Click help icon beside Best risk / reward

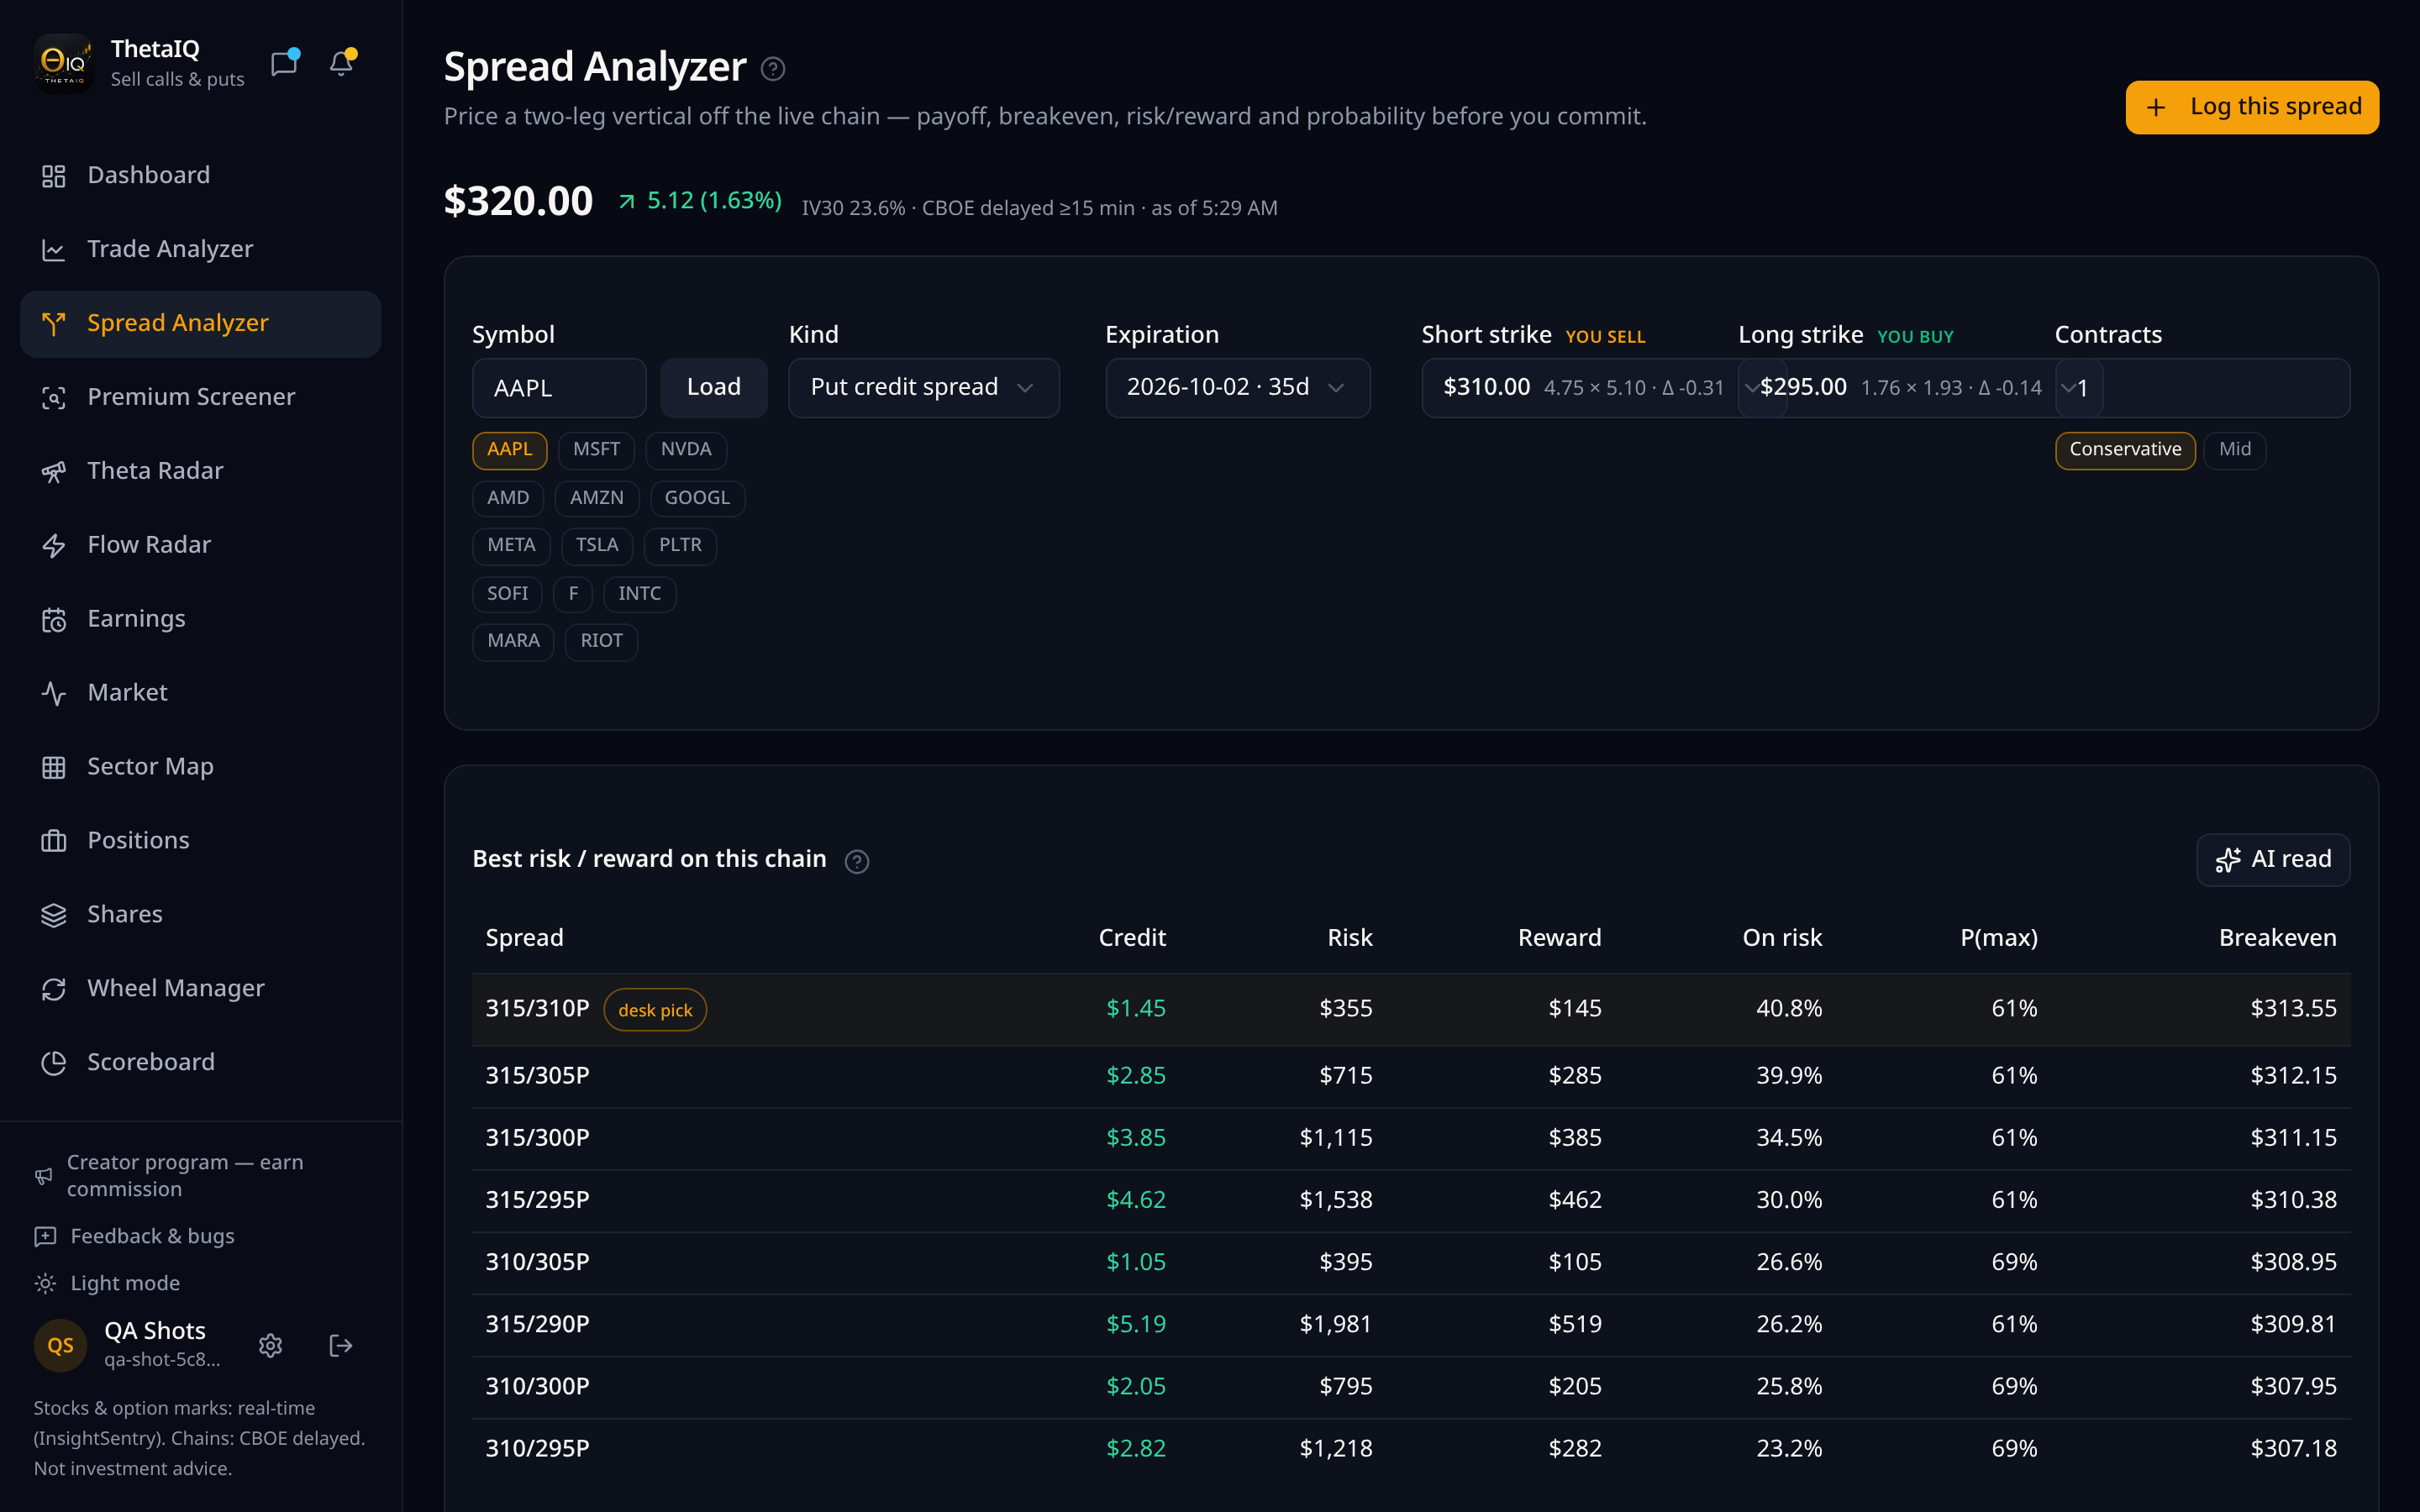coord(857,861)
